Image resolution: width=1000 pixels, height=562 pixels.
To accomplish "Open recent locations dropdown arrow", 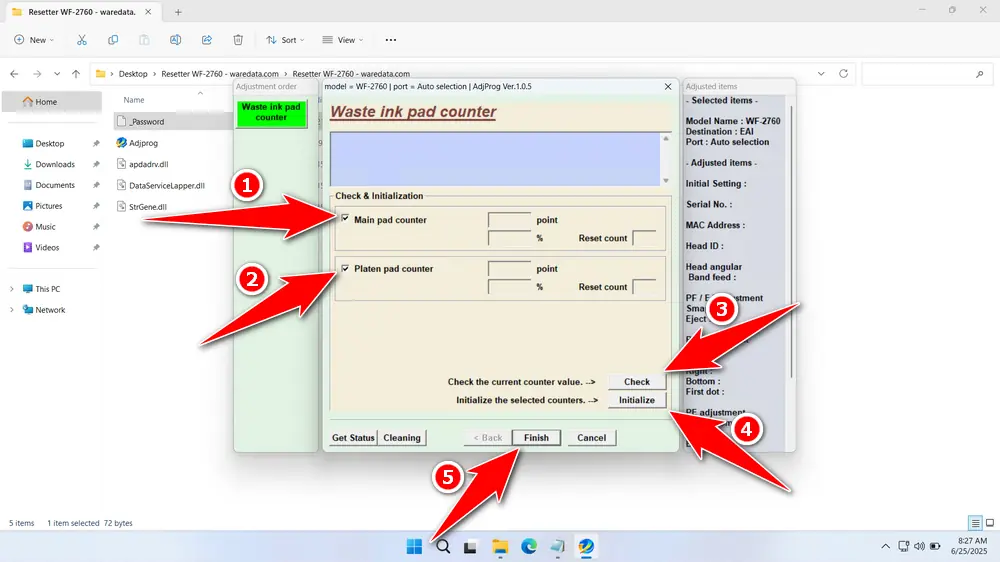I will click(x=57, y=74).
